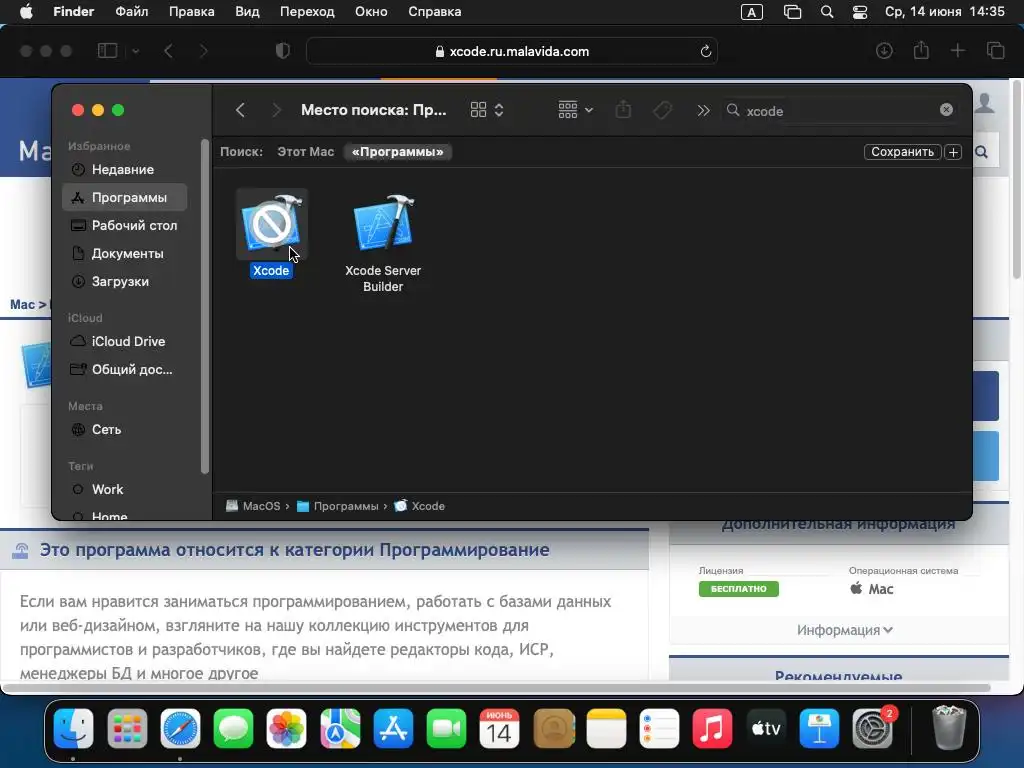1024x768 pixels.
Task: Expand the Finder toolbar overflow chevrons
Action: [x=703, y=110]
